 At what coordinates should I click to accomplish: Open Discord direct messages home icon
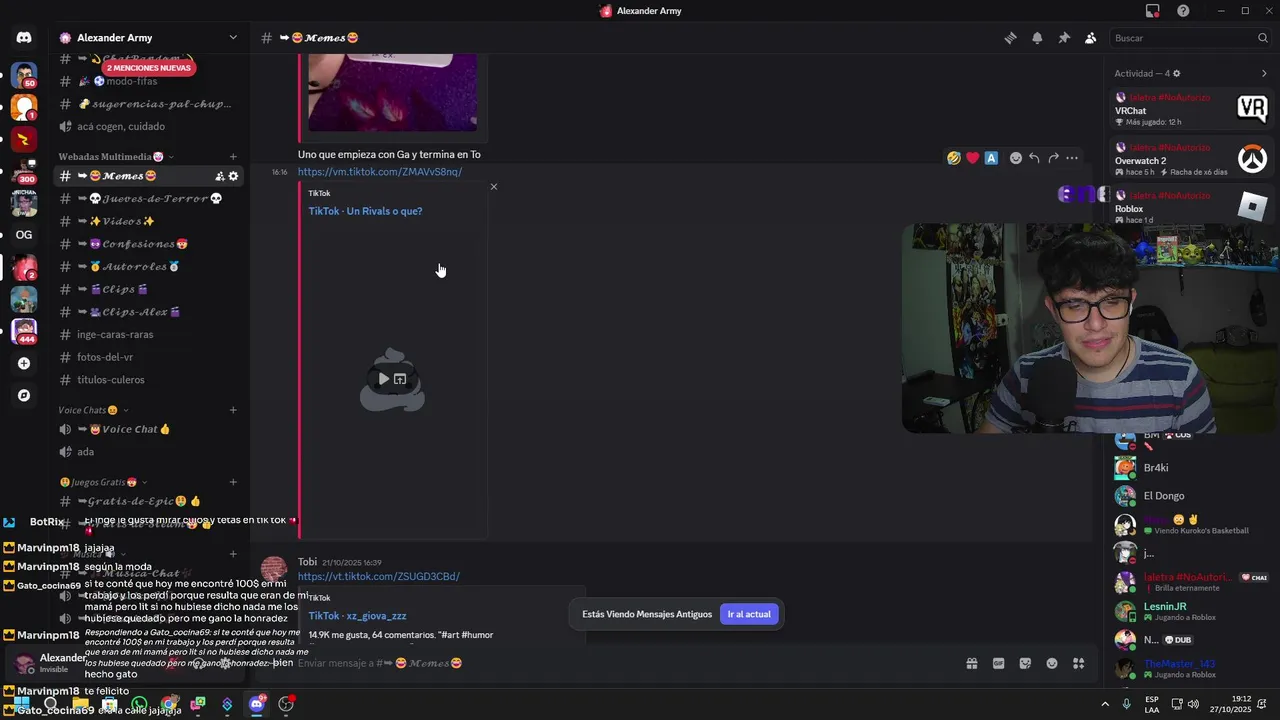coord(24,38)
